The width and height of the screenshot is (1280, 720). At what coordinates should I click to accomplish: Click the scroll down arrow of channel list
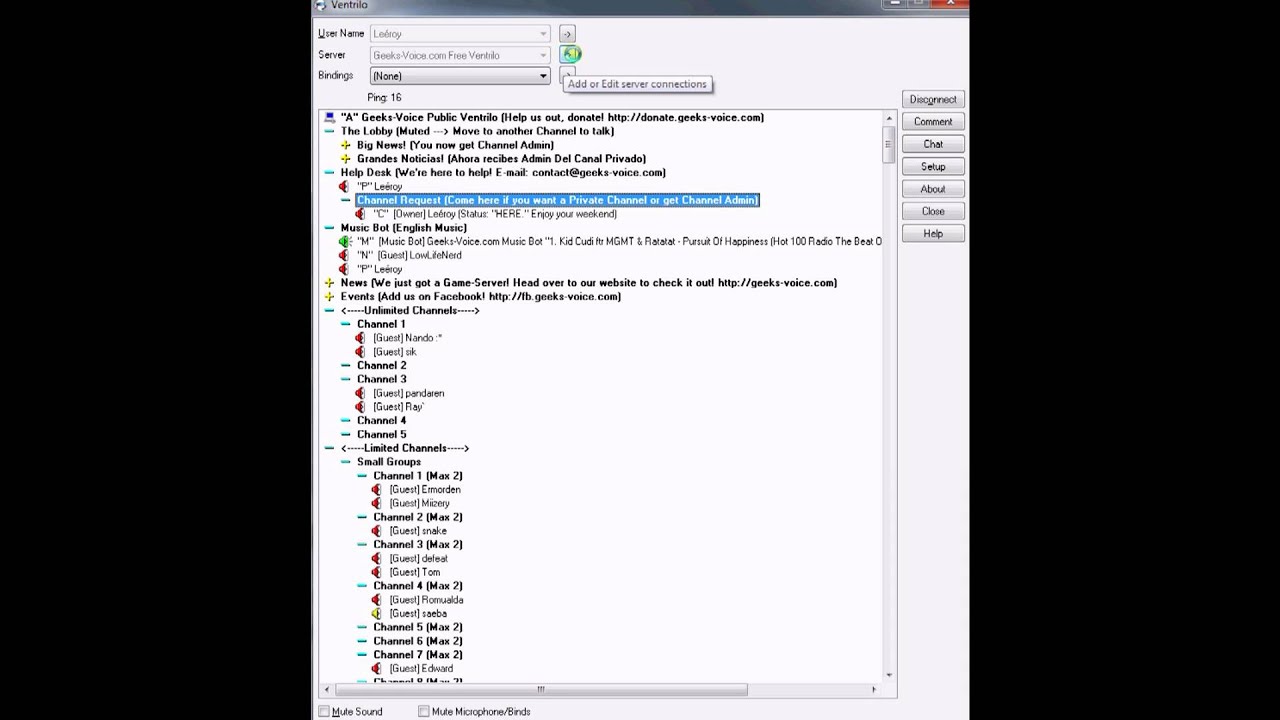tap(889, 675)
